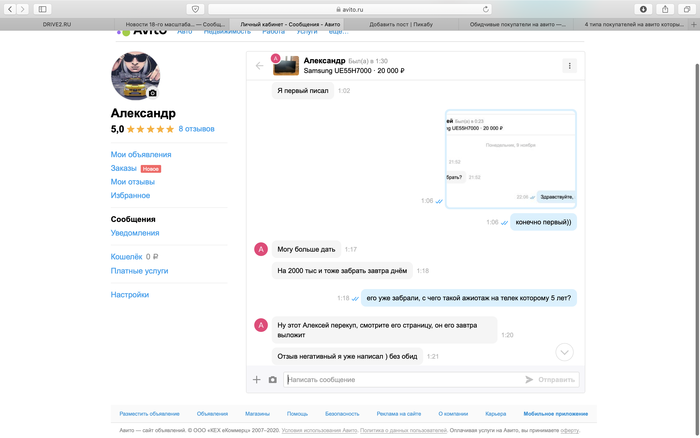Toggle Safari's sidebar button
This screenshot has height=438, width=700.
[42, 9]
